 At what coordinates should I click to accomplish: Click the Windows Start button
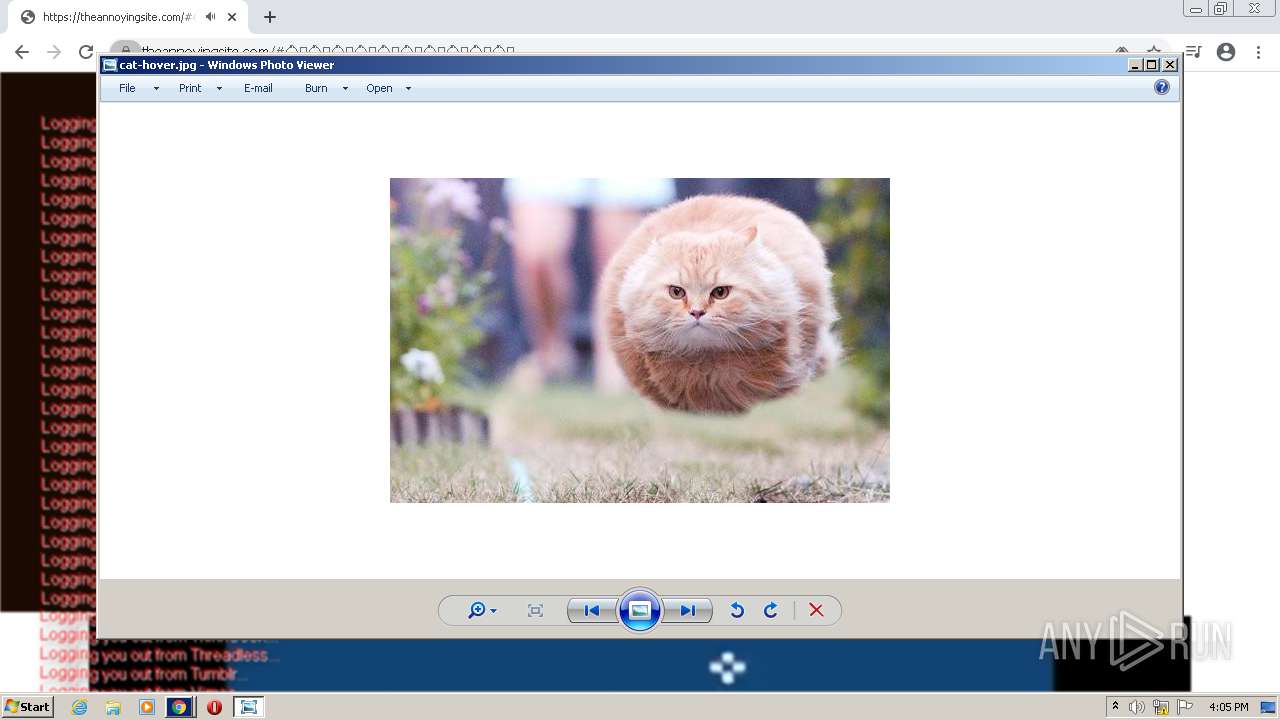click(27, 706)
